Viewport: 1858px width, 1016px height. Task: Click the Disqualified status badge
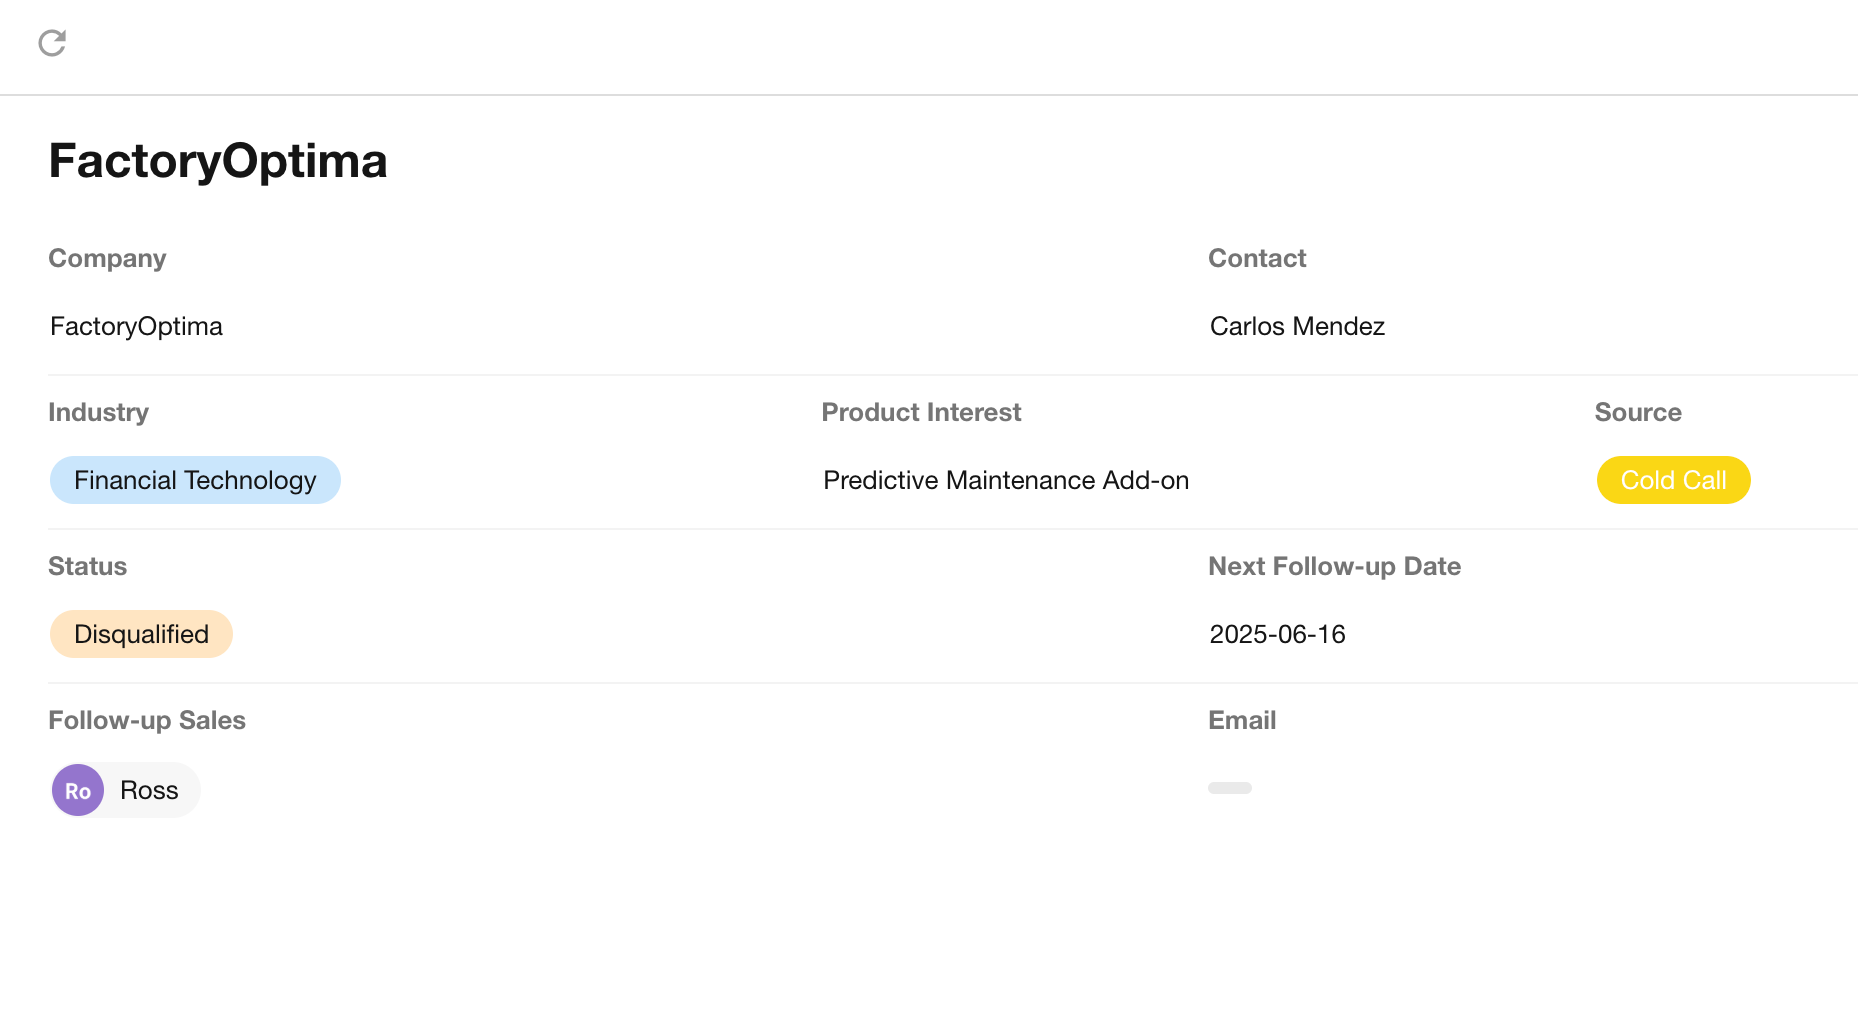(141, 634)
